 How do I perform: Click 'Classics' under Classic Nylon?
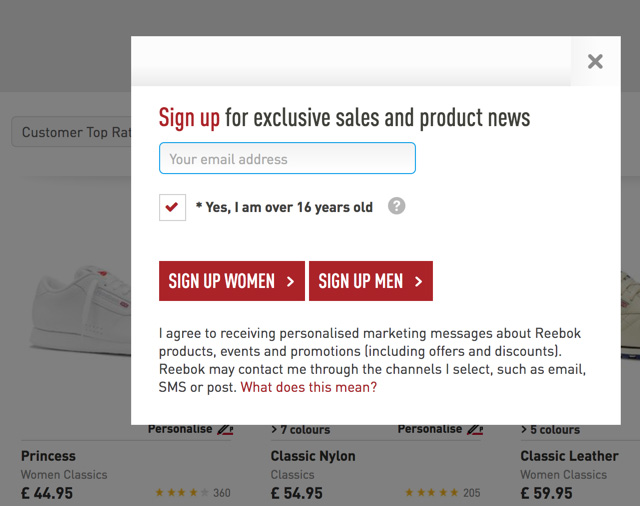(x=292, y=475)
